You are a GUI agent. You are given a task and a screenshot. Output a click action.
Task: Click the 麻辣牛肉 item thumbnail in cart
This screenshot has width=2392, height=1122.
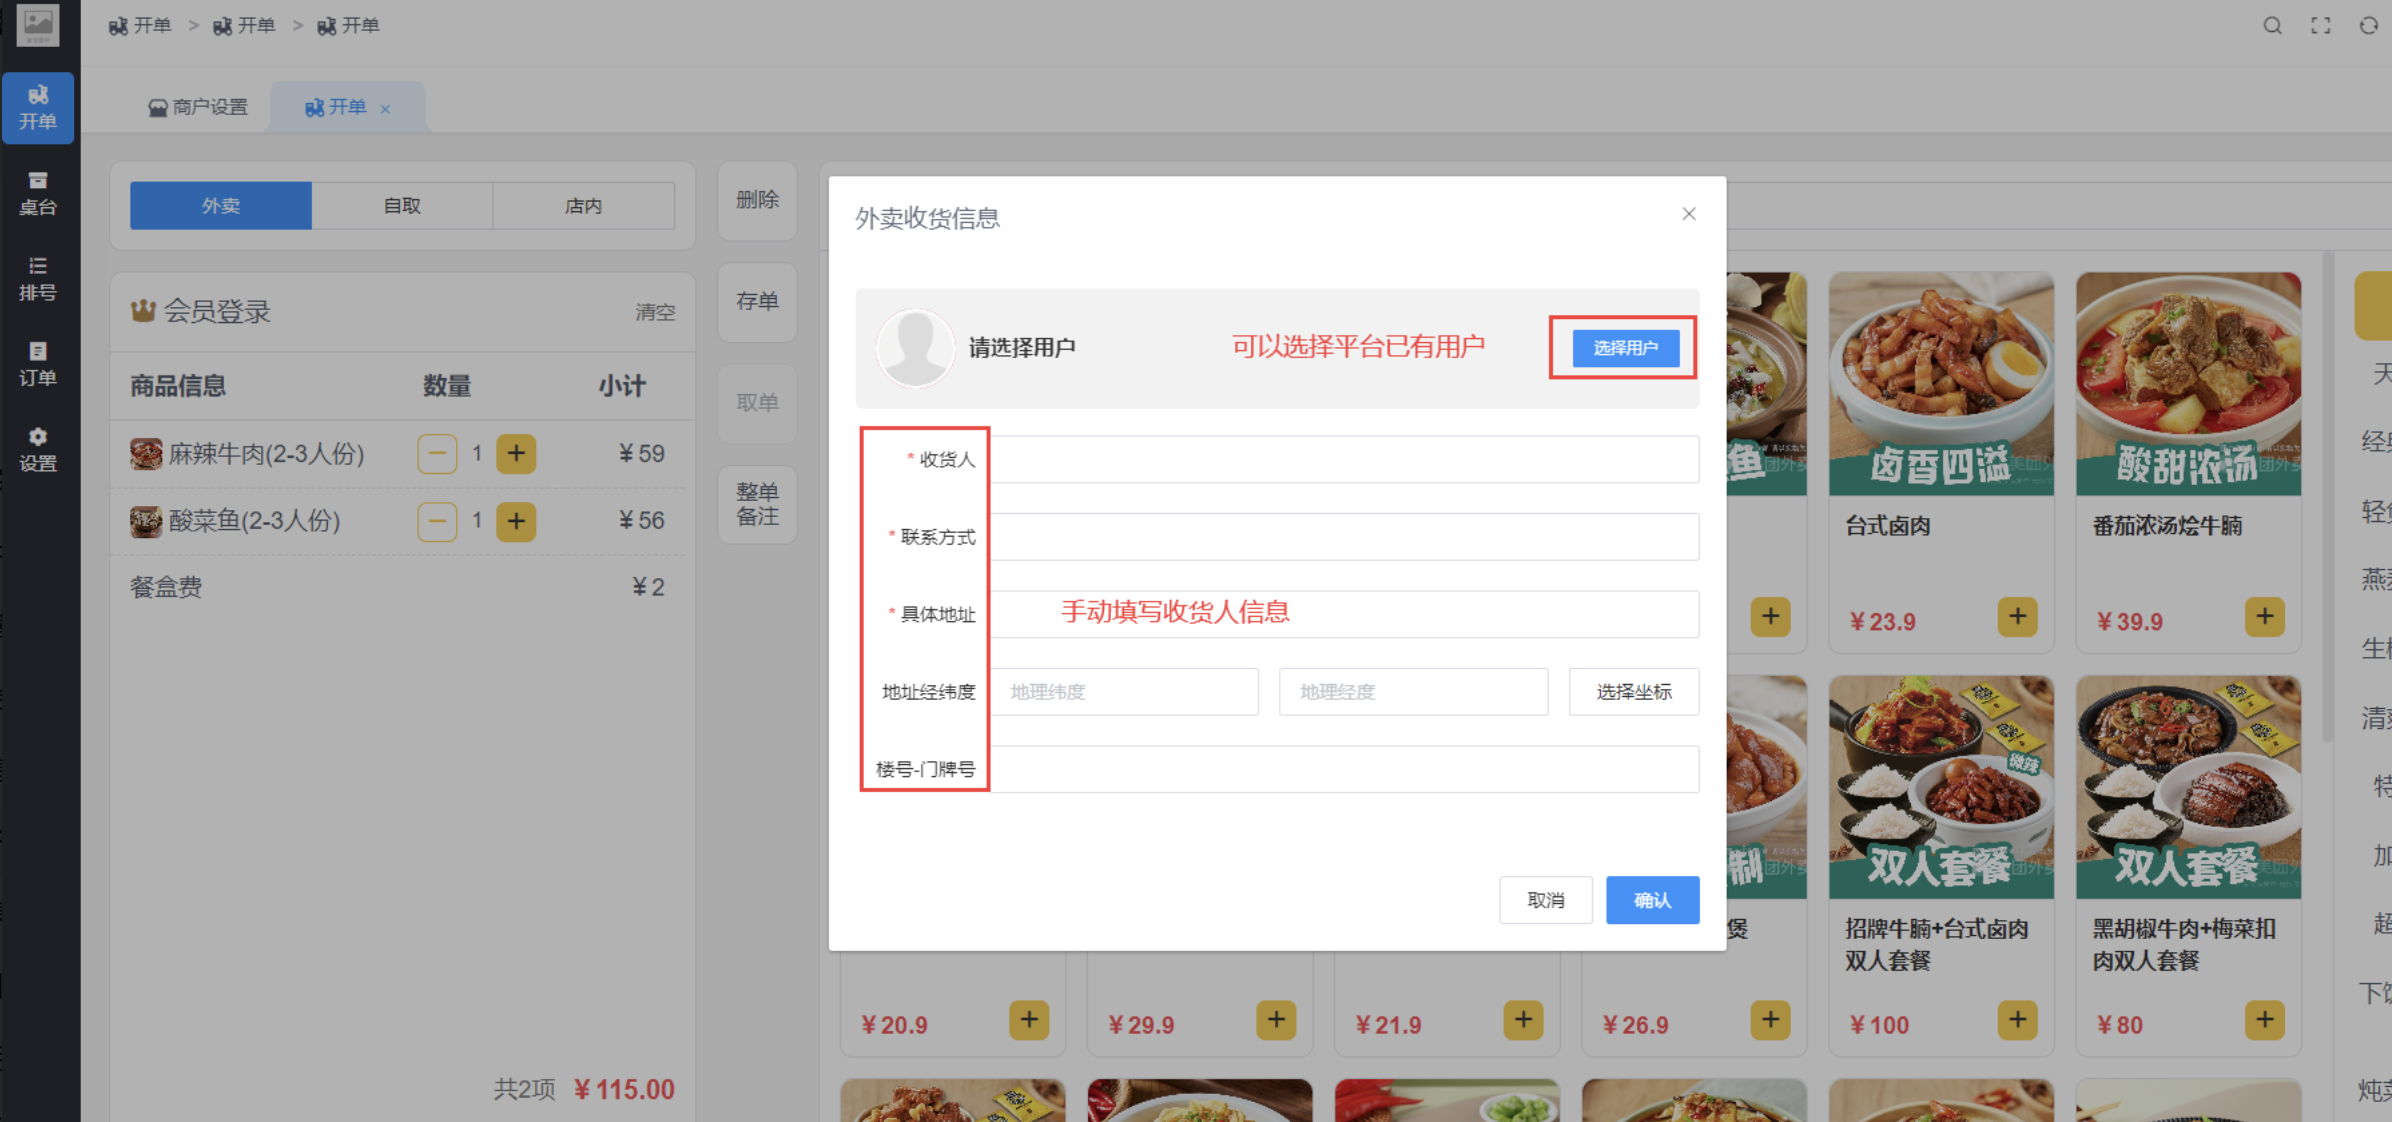pyautogui.click(x=146, y=454)
